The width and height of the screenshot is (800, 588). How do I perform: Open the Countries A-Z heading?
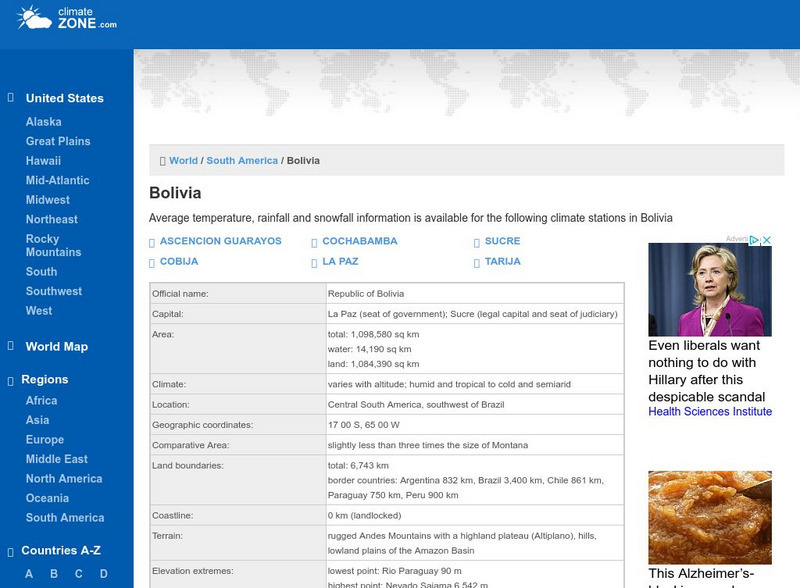click(61, 550)
